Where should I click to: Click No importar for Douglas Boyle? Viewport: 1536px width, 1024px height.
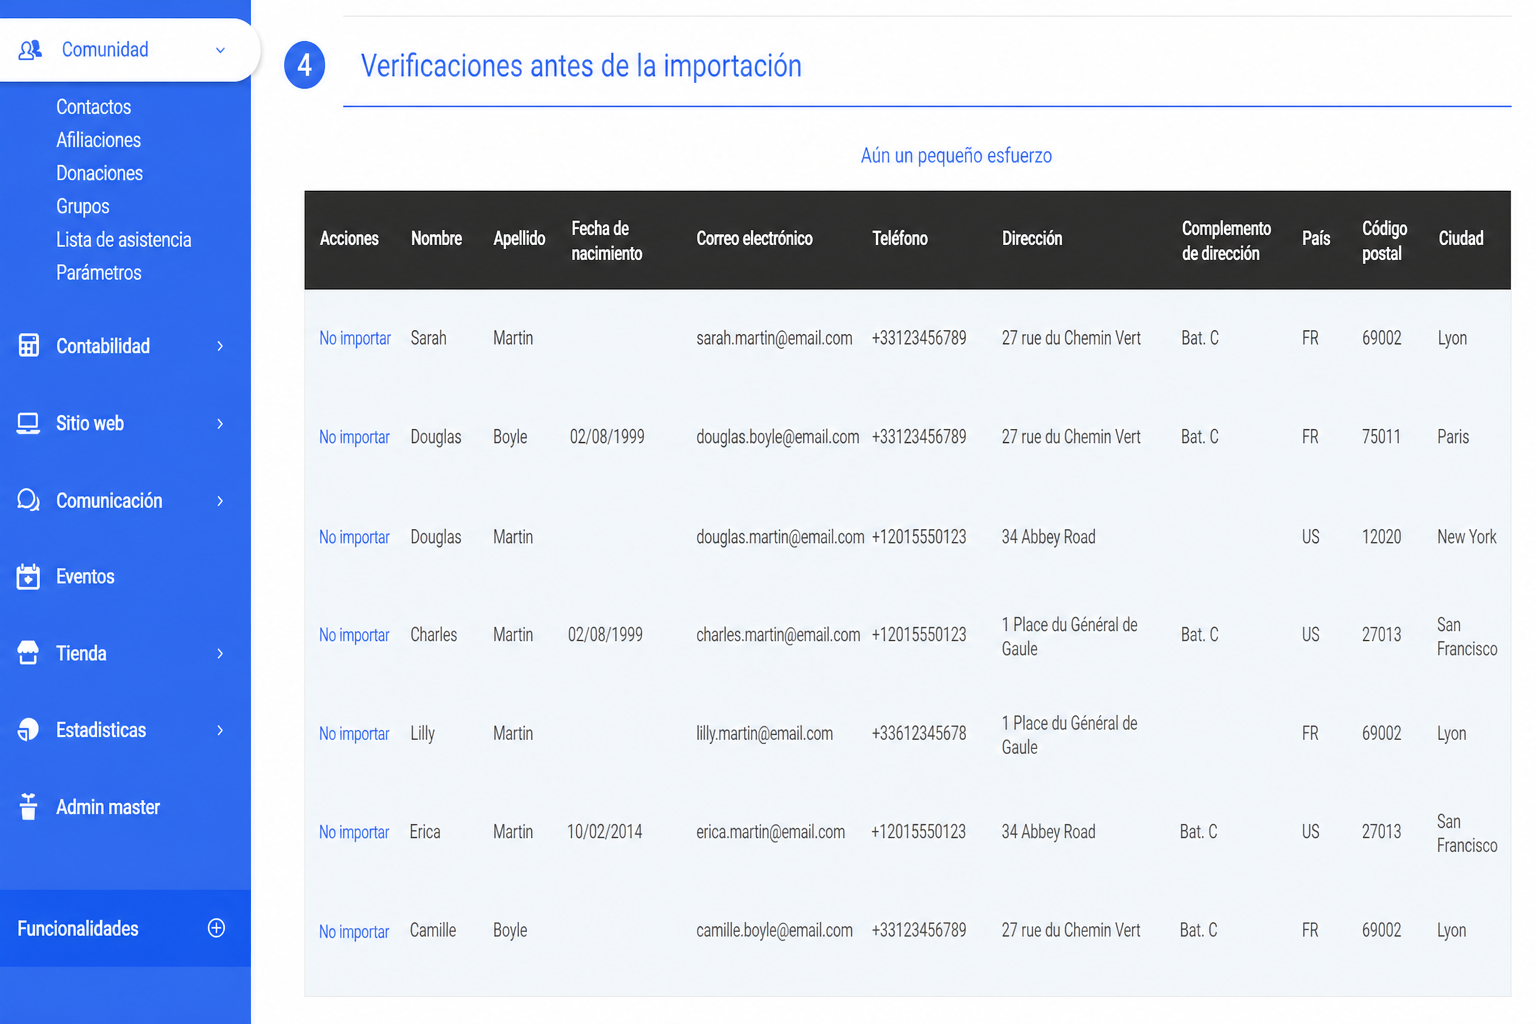coord(354,437)
